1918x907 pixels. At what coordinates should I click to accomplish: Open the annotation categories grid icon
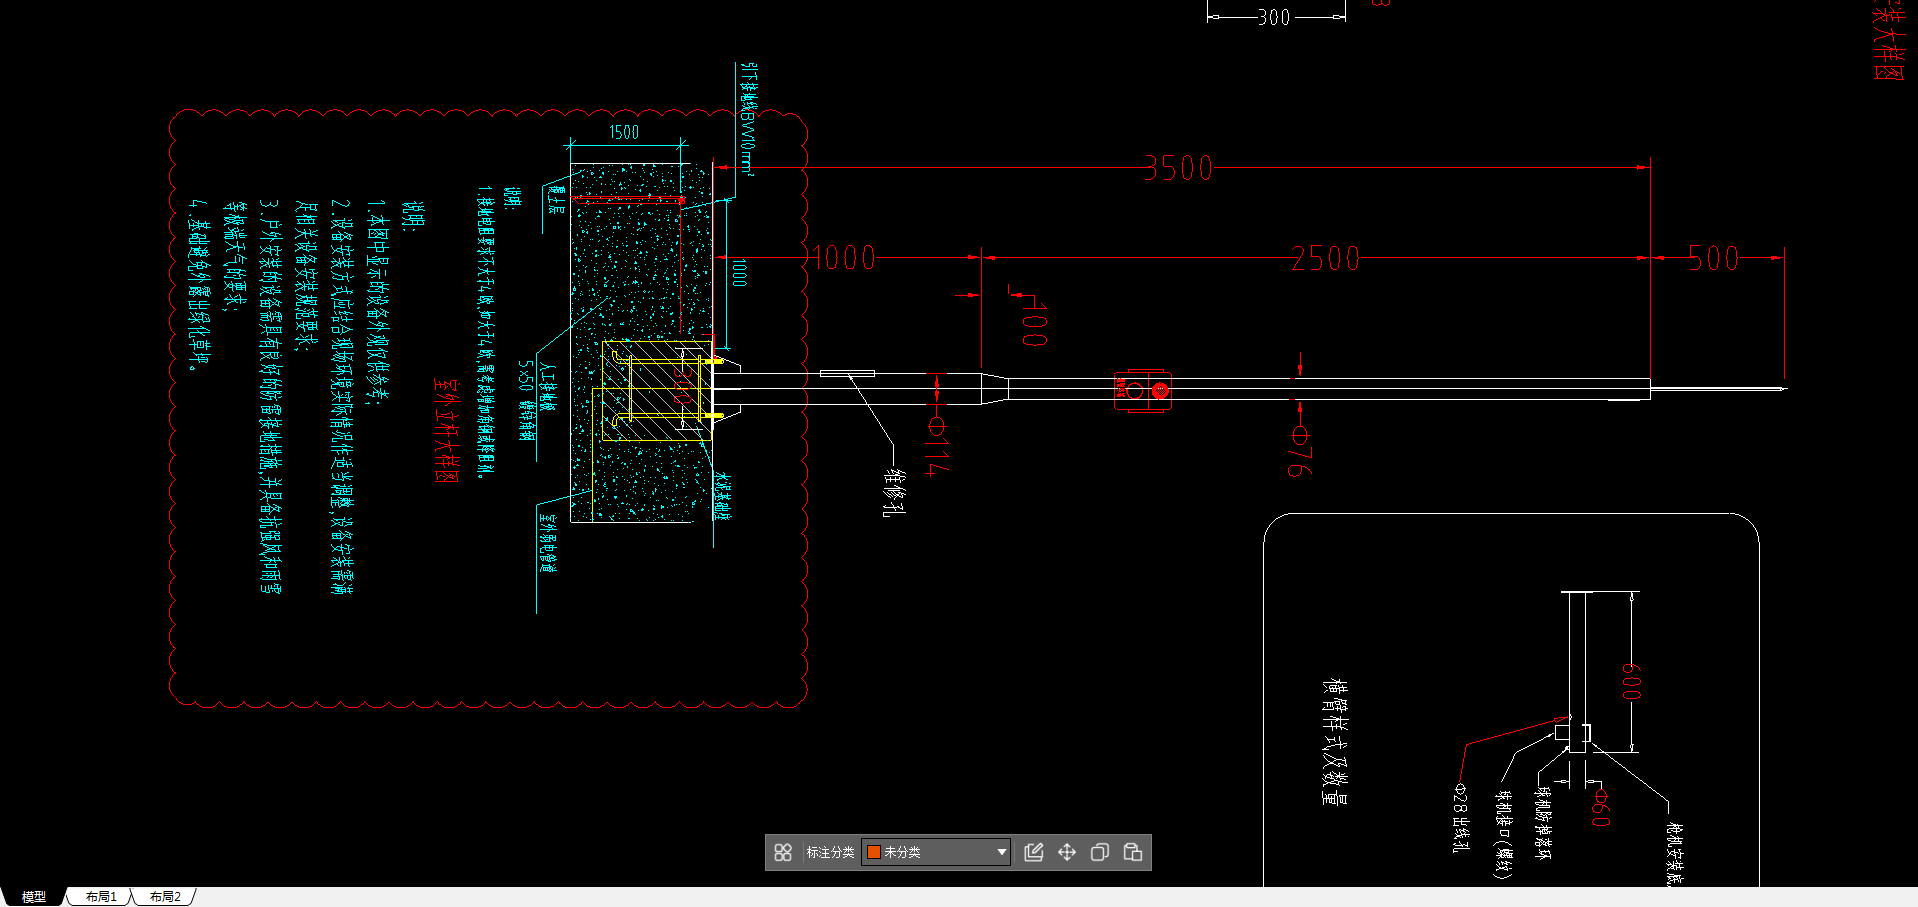(x=783, y=852)
